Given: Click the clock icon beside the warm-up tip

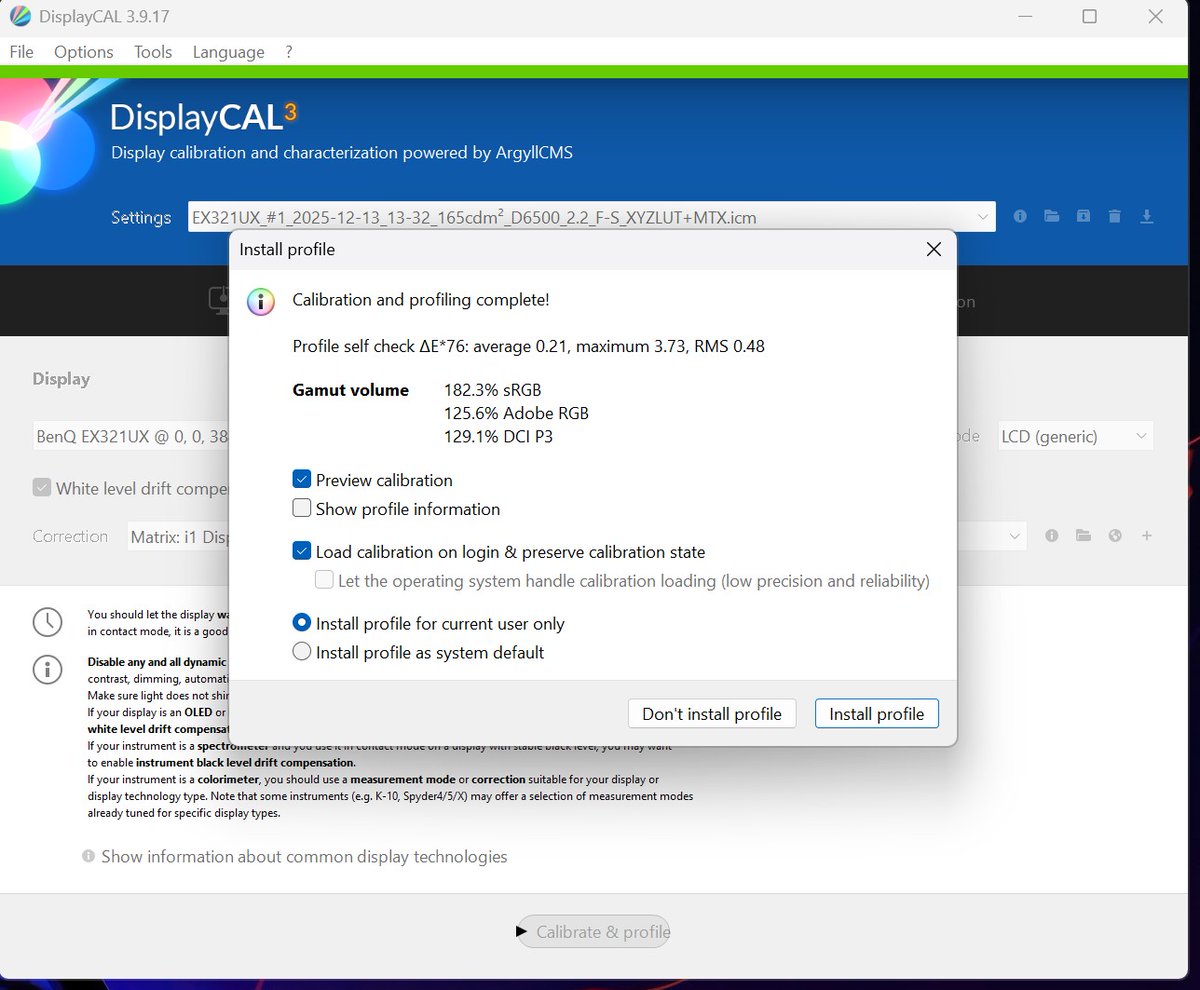Looking at the screenshot, I should coord(47,621).
